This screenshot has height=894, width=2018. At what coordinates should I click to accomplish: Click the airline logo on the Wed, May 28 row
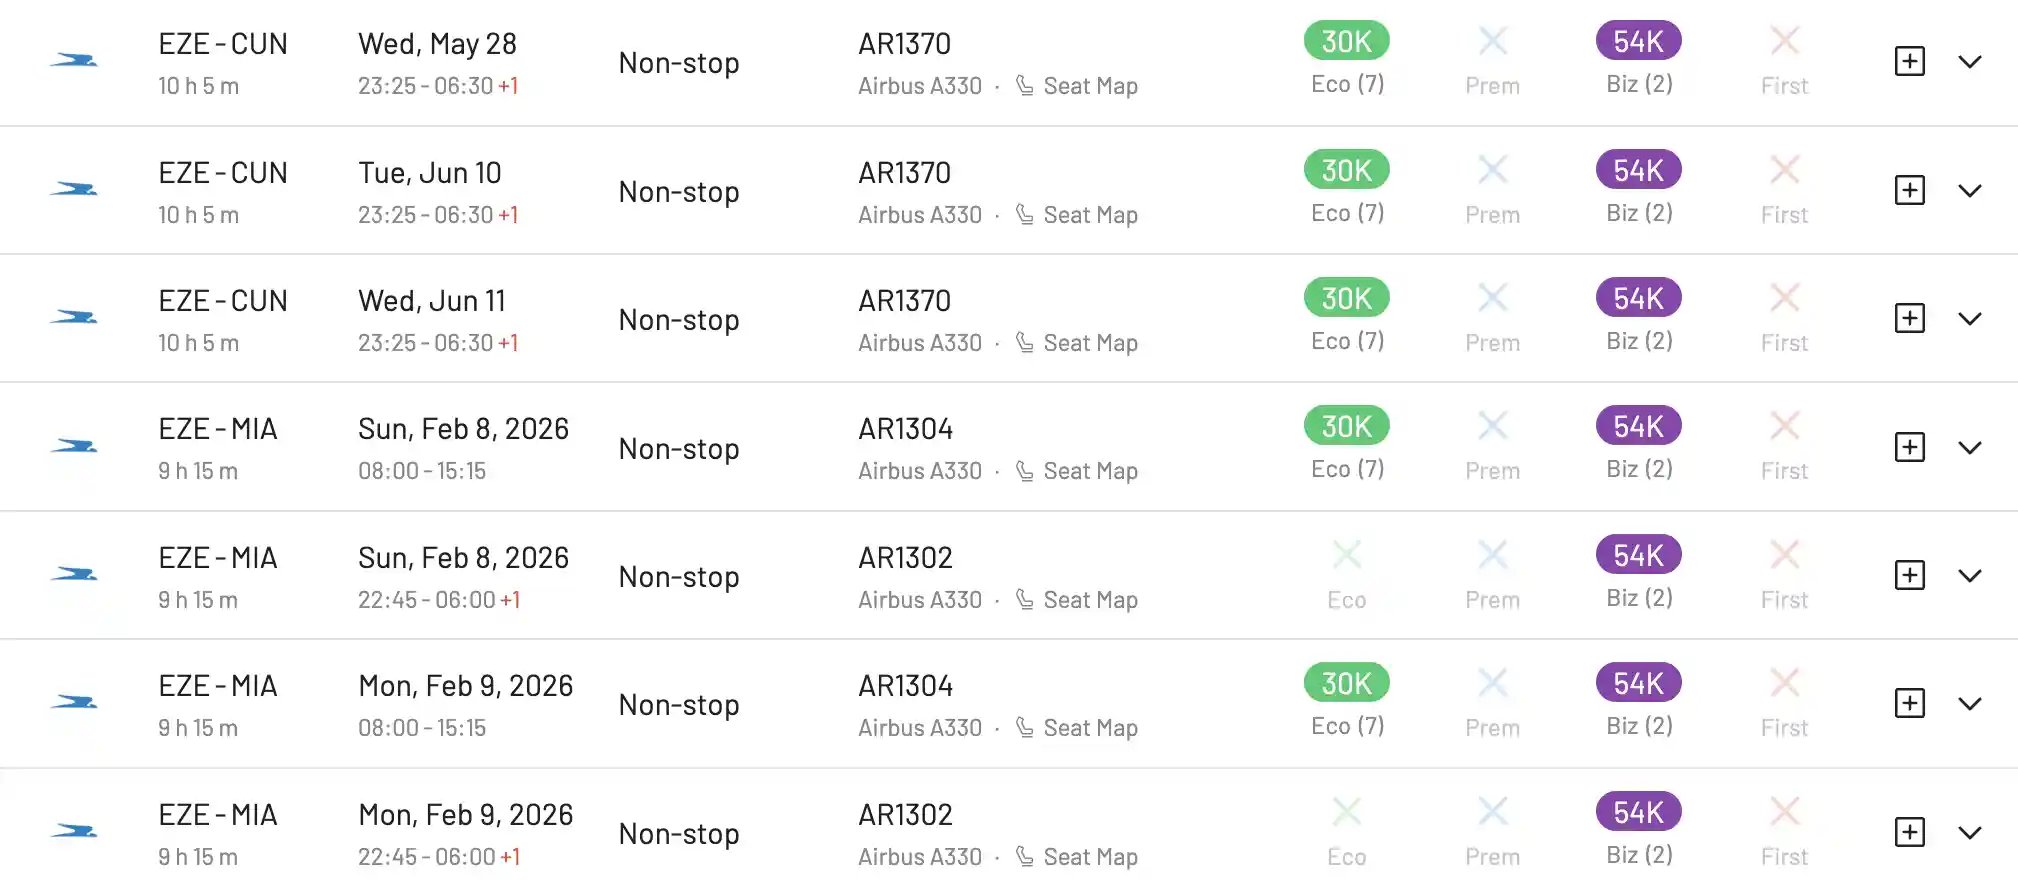74,61
